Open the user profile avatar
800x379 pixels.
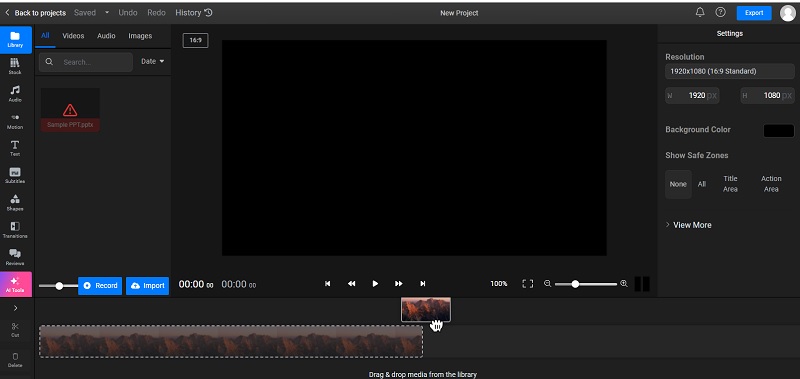point(788,13)
